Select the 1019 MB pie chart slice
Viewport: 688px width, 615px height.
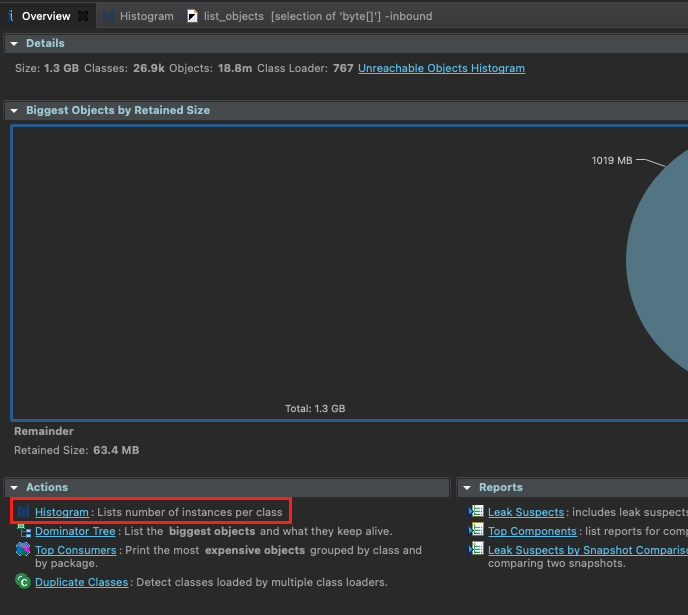(x=658, y=261)
